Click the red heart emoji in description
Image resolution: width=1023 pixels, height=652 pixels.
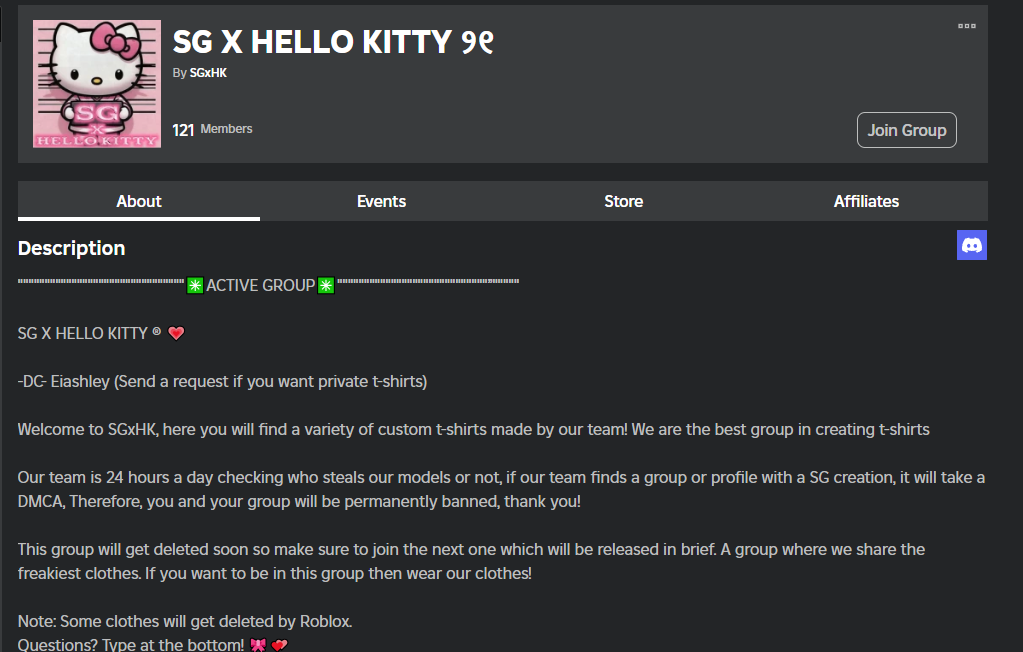point(176,334)
